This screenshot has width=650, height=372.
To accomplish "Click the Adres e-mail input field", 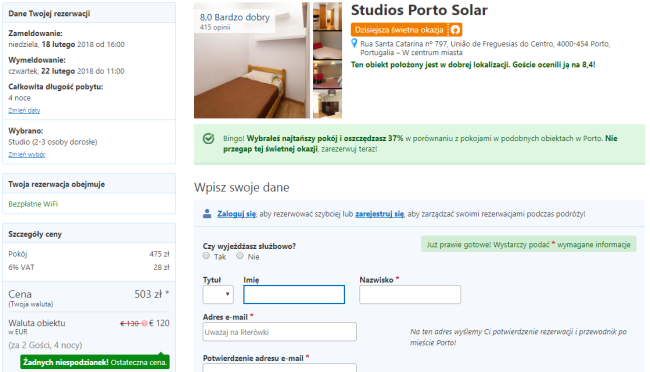I will pos(279,332).
